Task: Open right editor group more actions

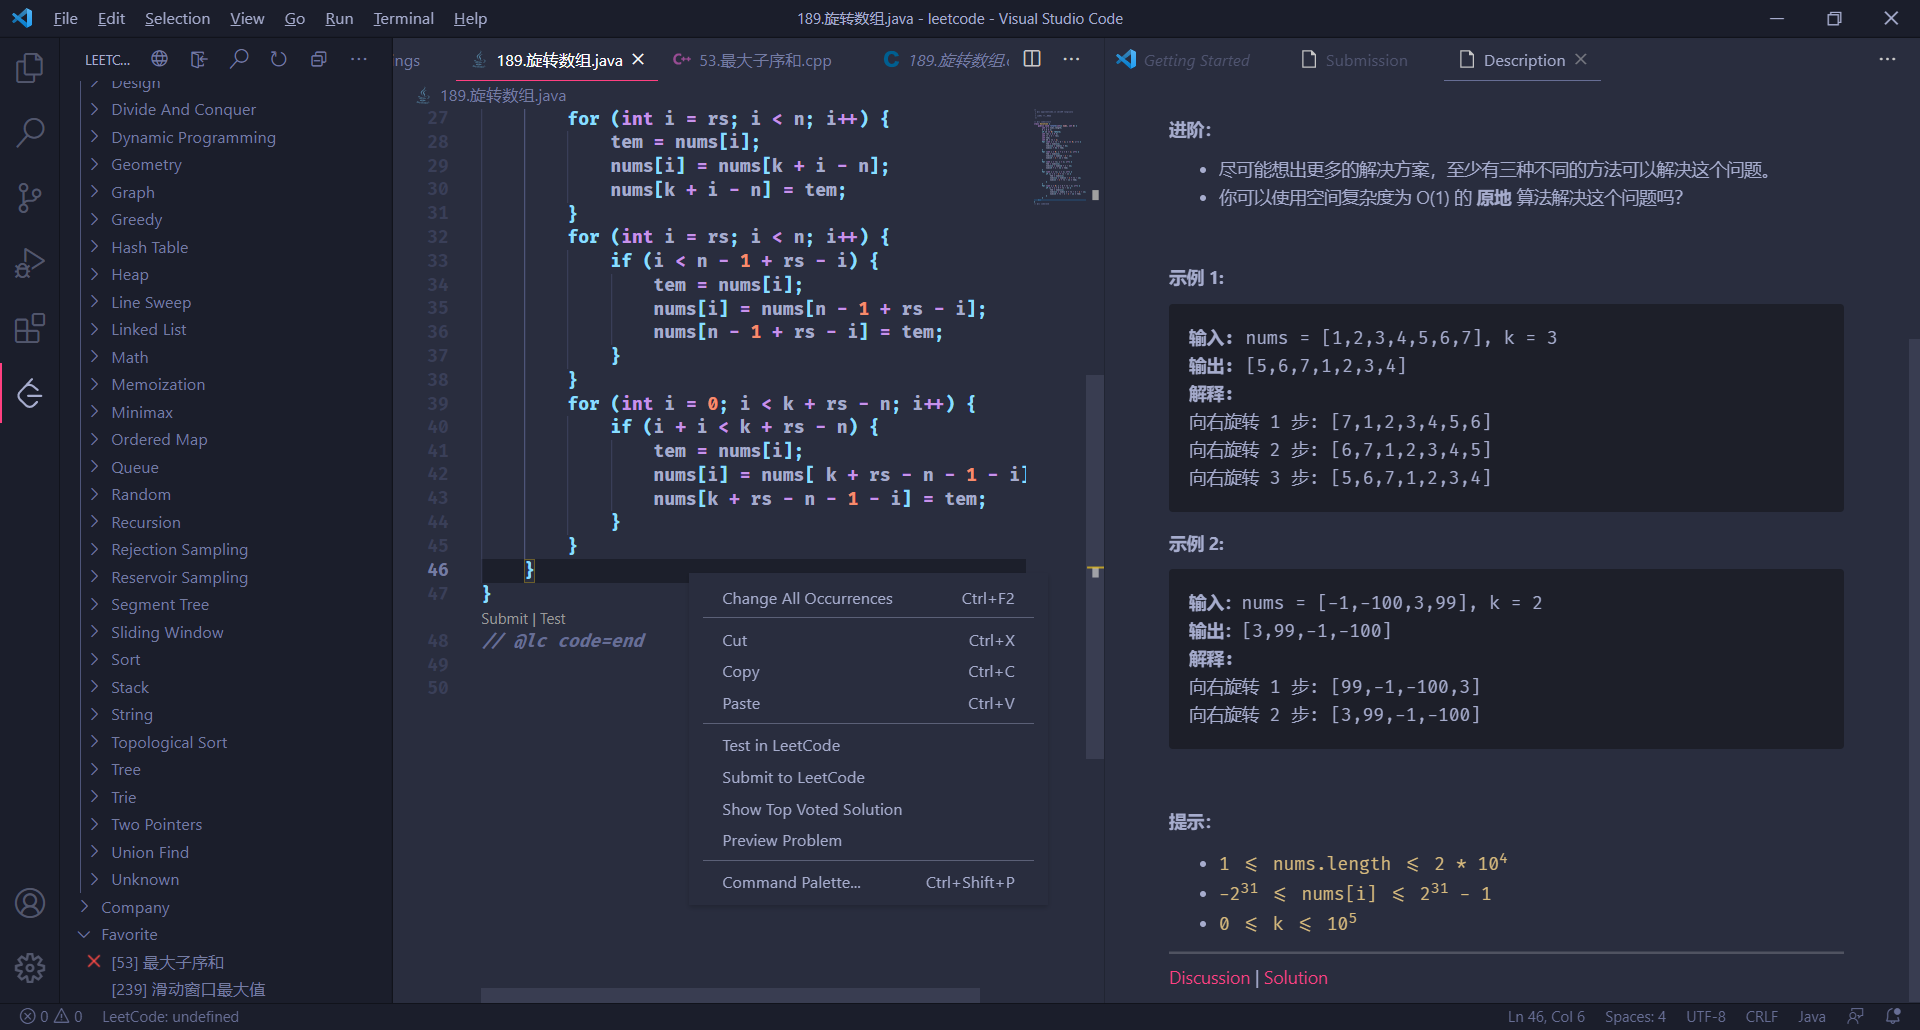Action: pos(1887,59)
